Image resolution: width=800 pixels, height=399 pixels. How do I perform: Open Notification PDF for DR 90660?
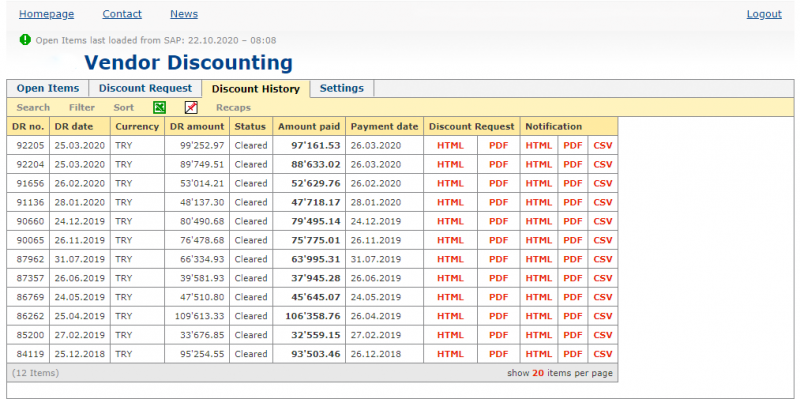coord(572,221)
